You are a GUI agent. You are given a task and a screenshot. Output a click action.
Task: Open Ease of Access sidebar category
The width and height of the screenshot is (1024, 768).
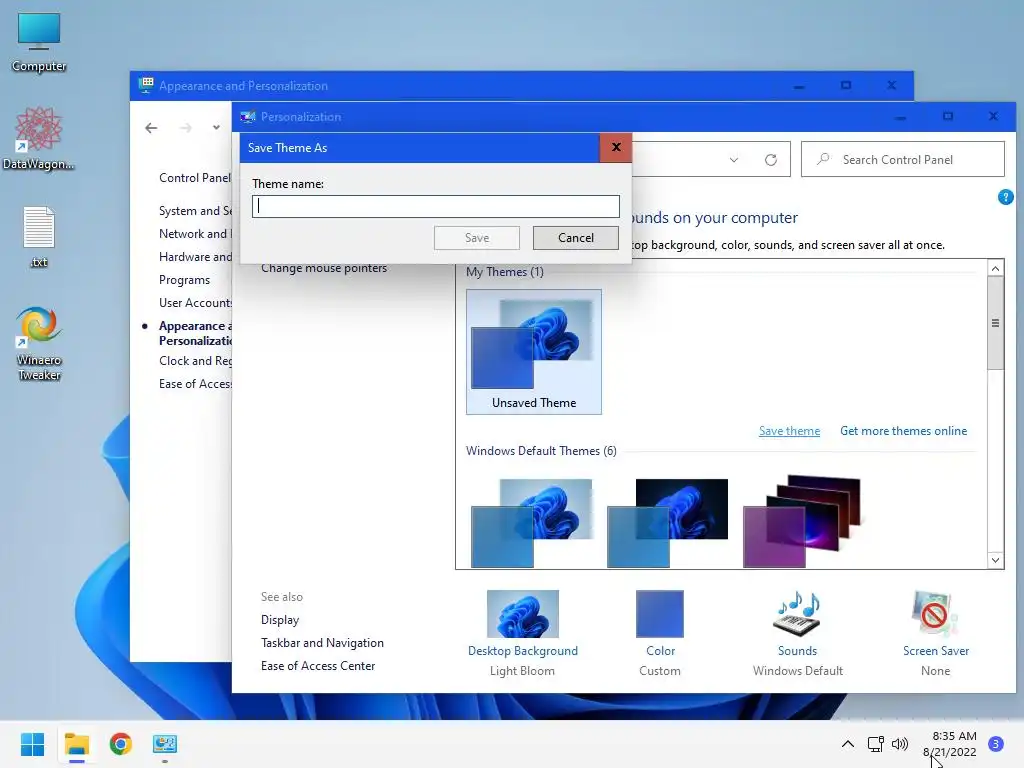click(195, 384)
